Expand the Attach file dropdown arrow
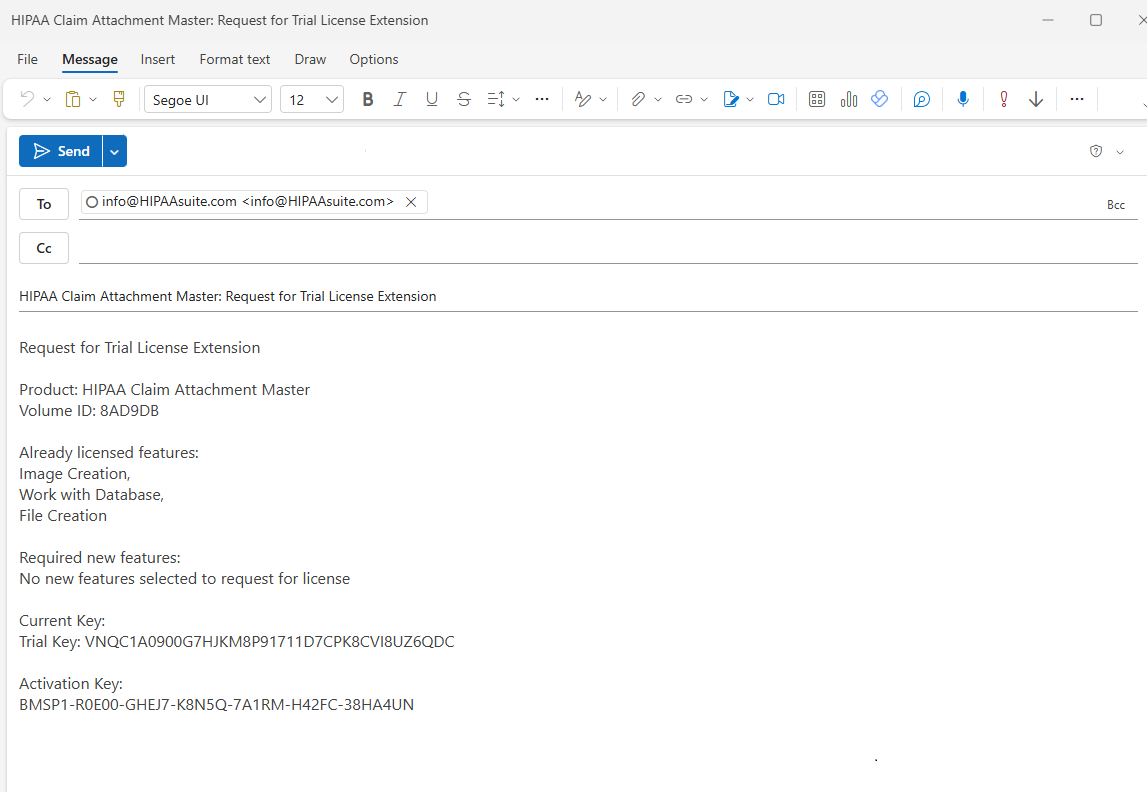The height and width of the screenshot is (792, 1147). 658,99
